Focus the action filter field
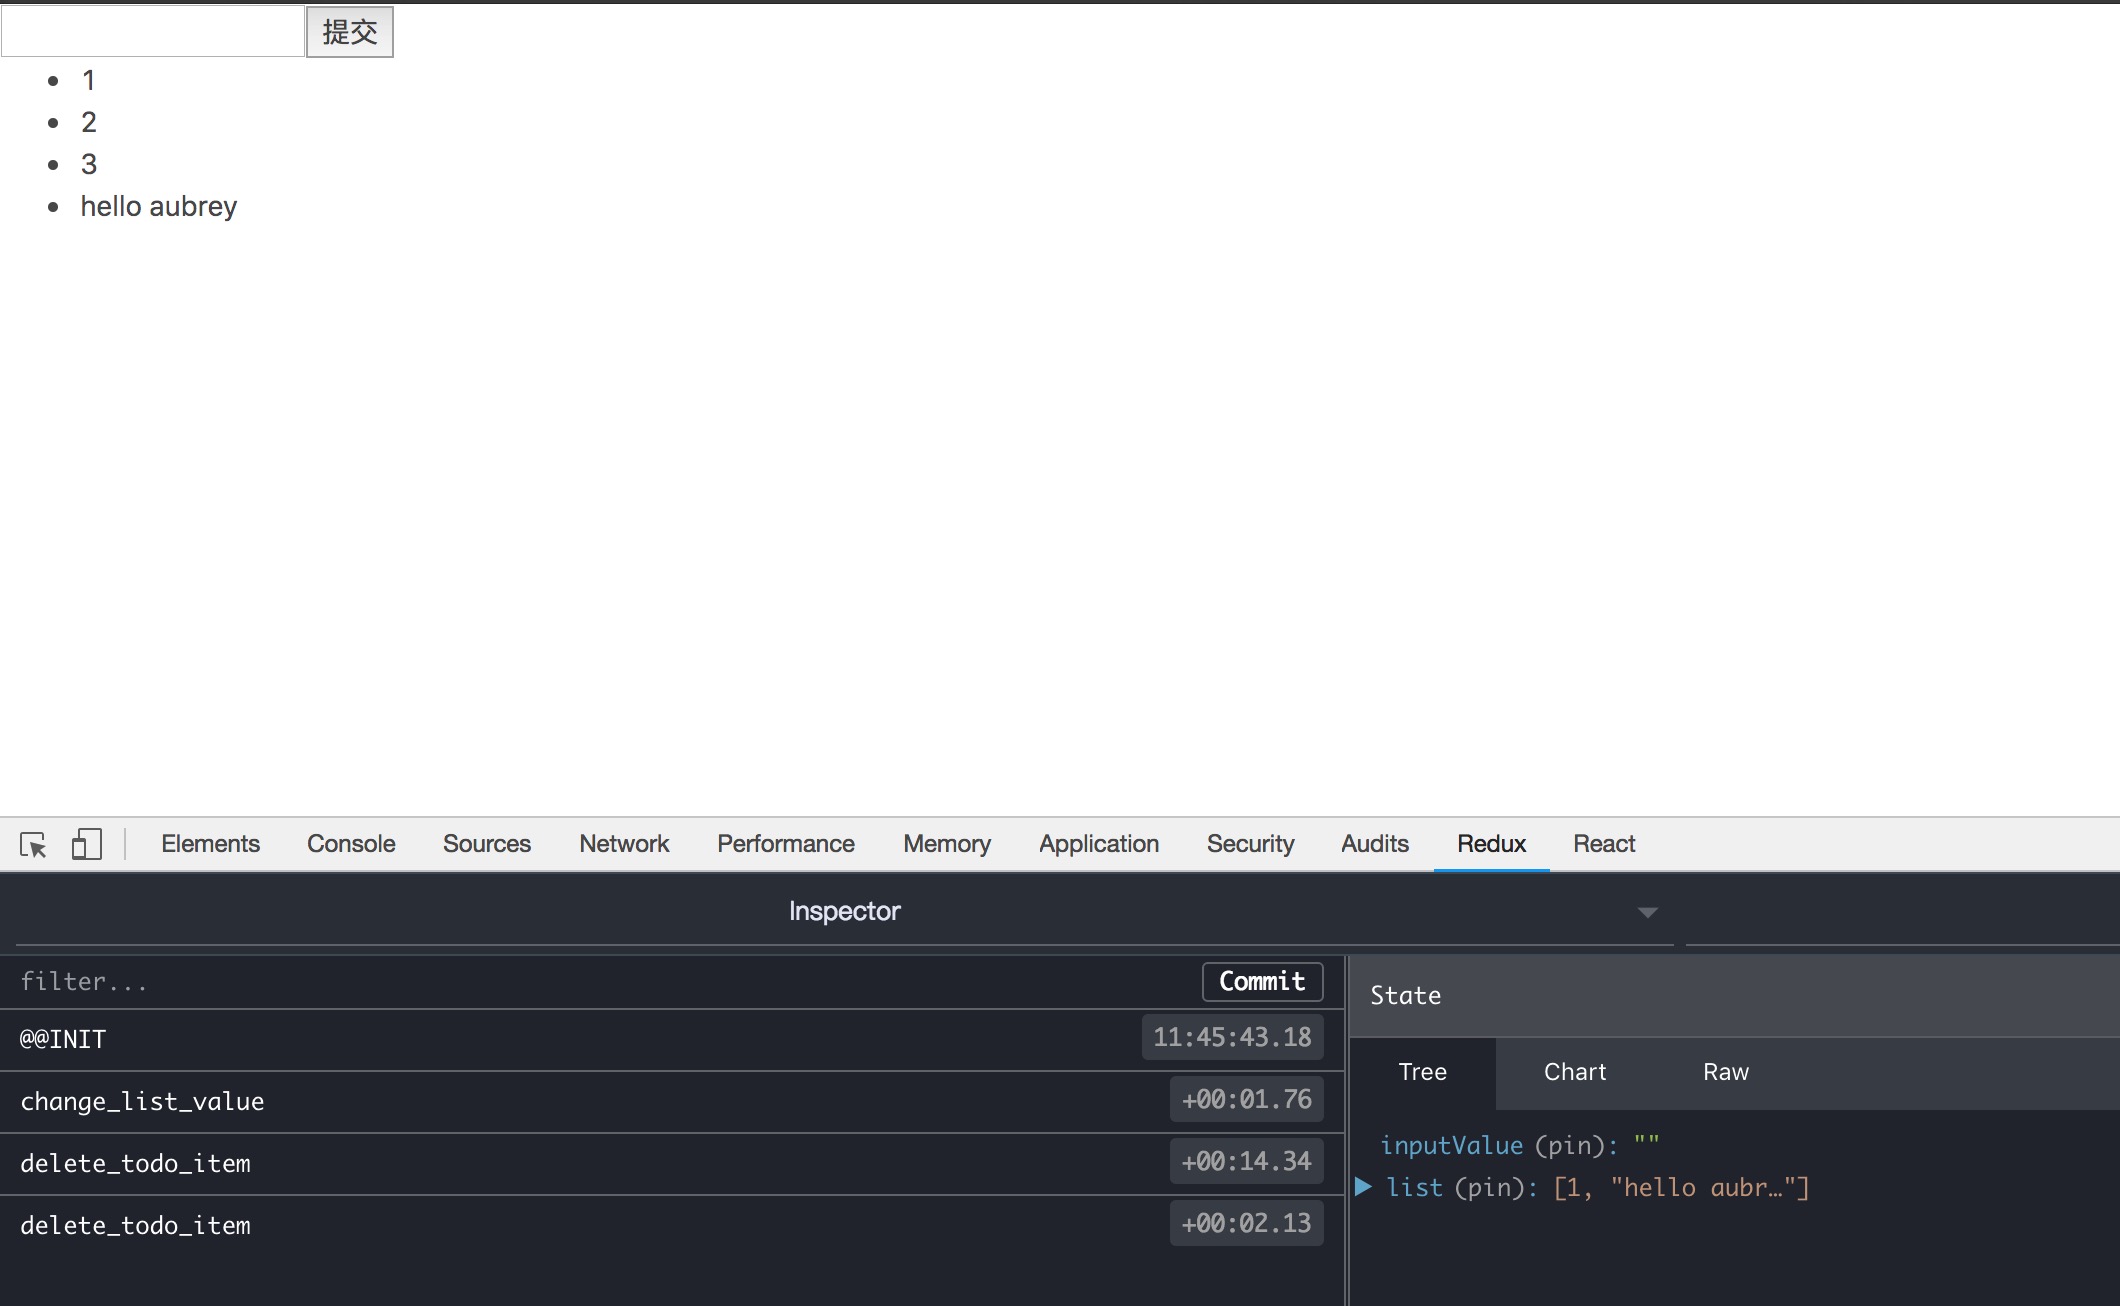The image size is (2120, 1306). click(x=600, y=982)
